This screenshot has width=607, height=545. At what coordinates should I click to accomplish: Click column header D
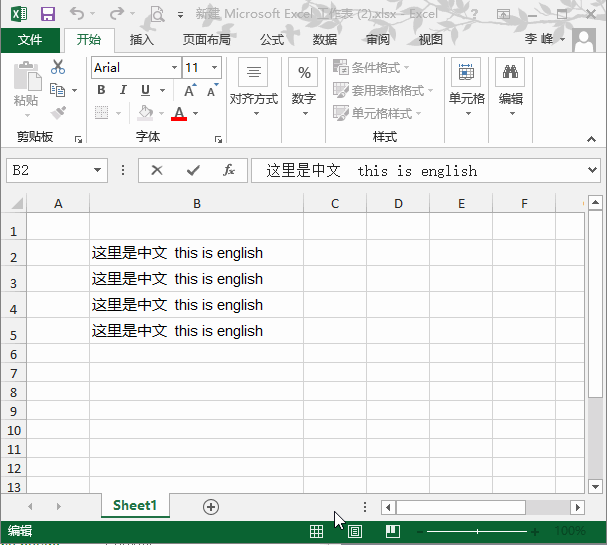point(398,204)
